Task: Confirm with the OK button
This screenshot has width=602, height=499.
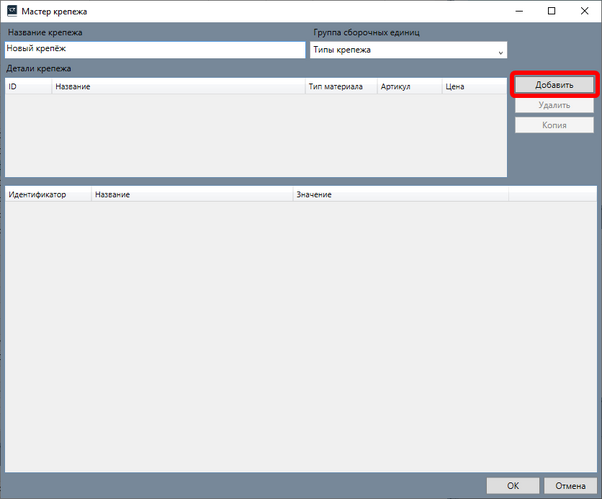Action: [x=513, y=486]
